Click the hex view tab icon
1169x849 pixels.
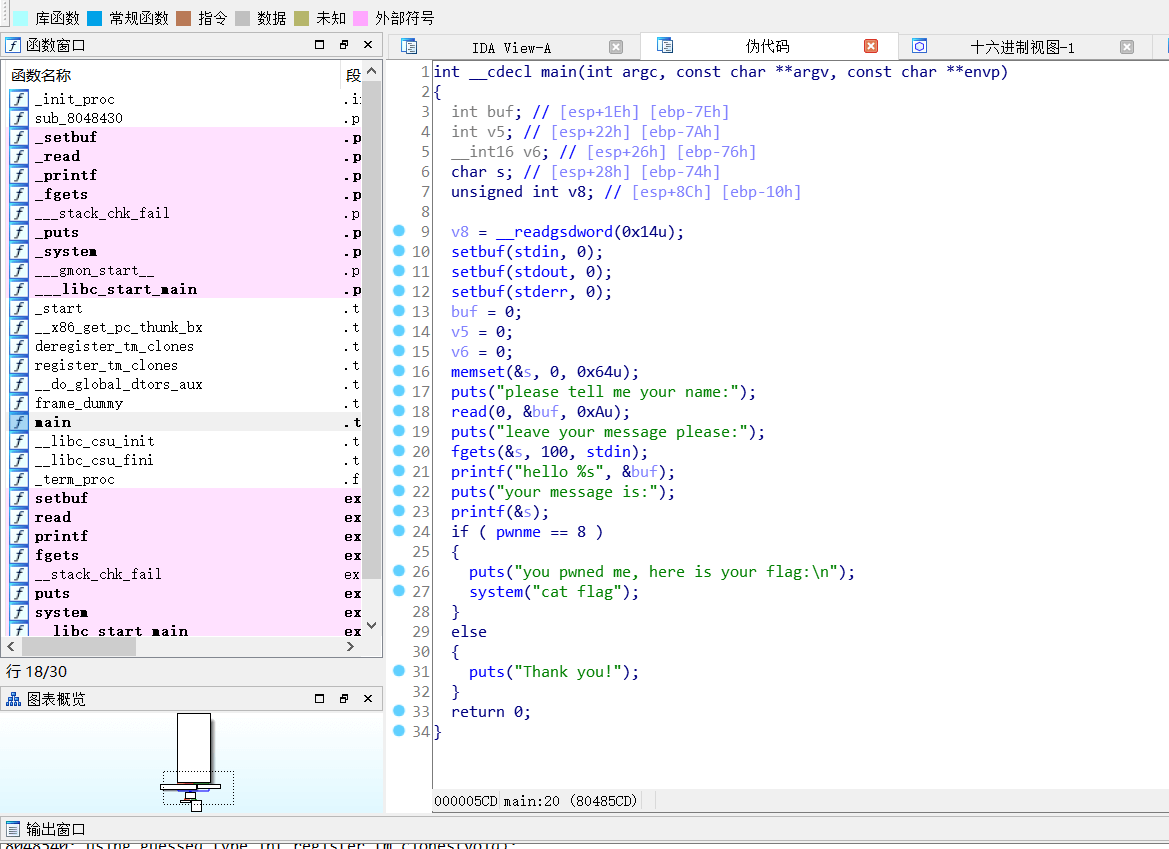pos(920,47)
